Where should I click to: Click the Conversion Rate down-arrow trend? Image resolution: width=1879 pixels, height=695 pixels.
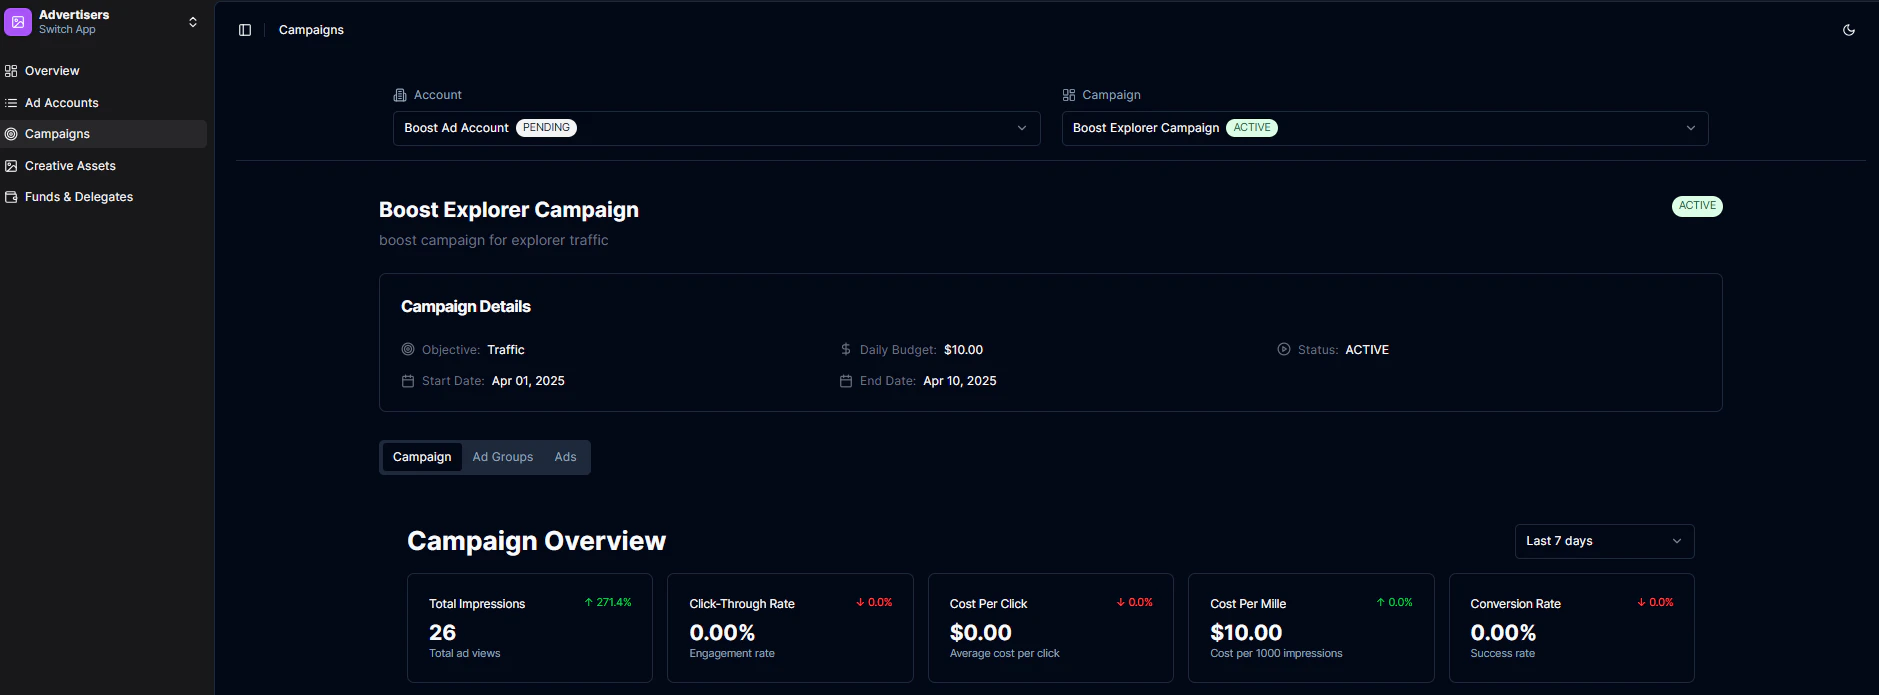click(x=1655, y=603)
